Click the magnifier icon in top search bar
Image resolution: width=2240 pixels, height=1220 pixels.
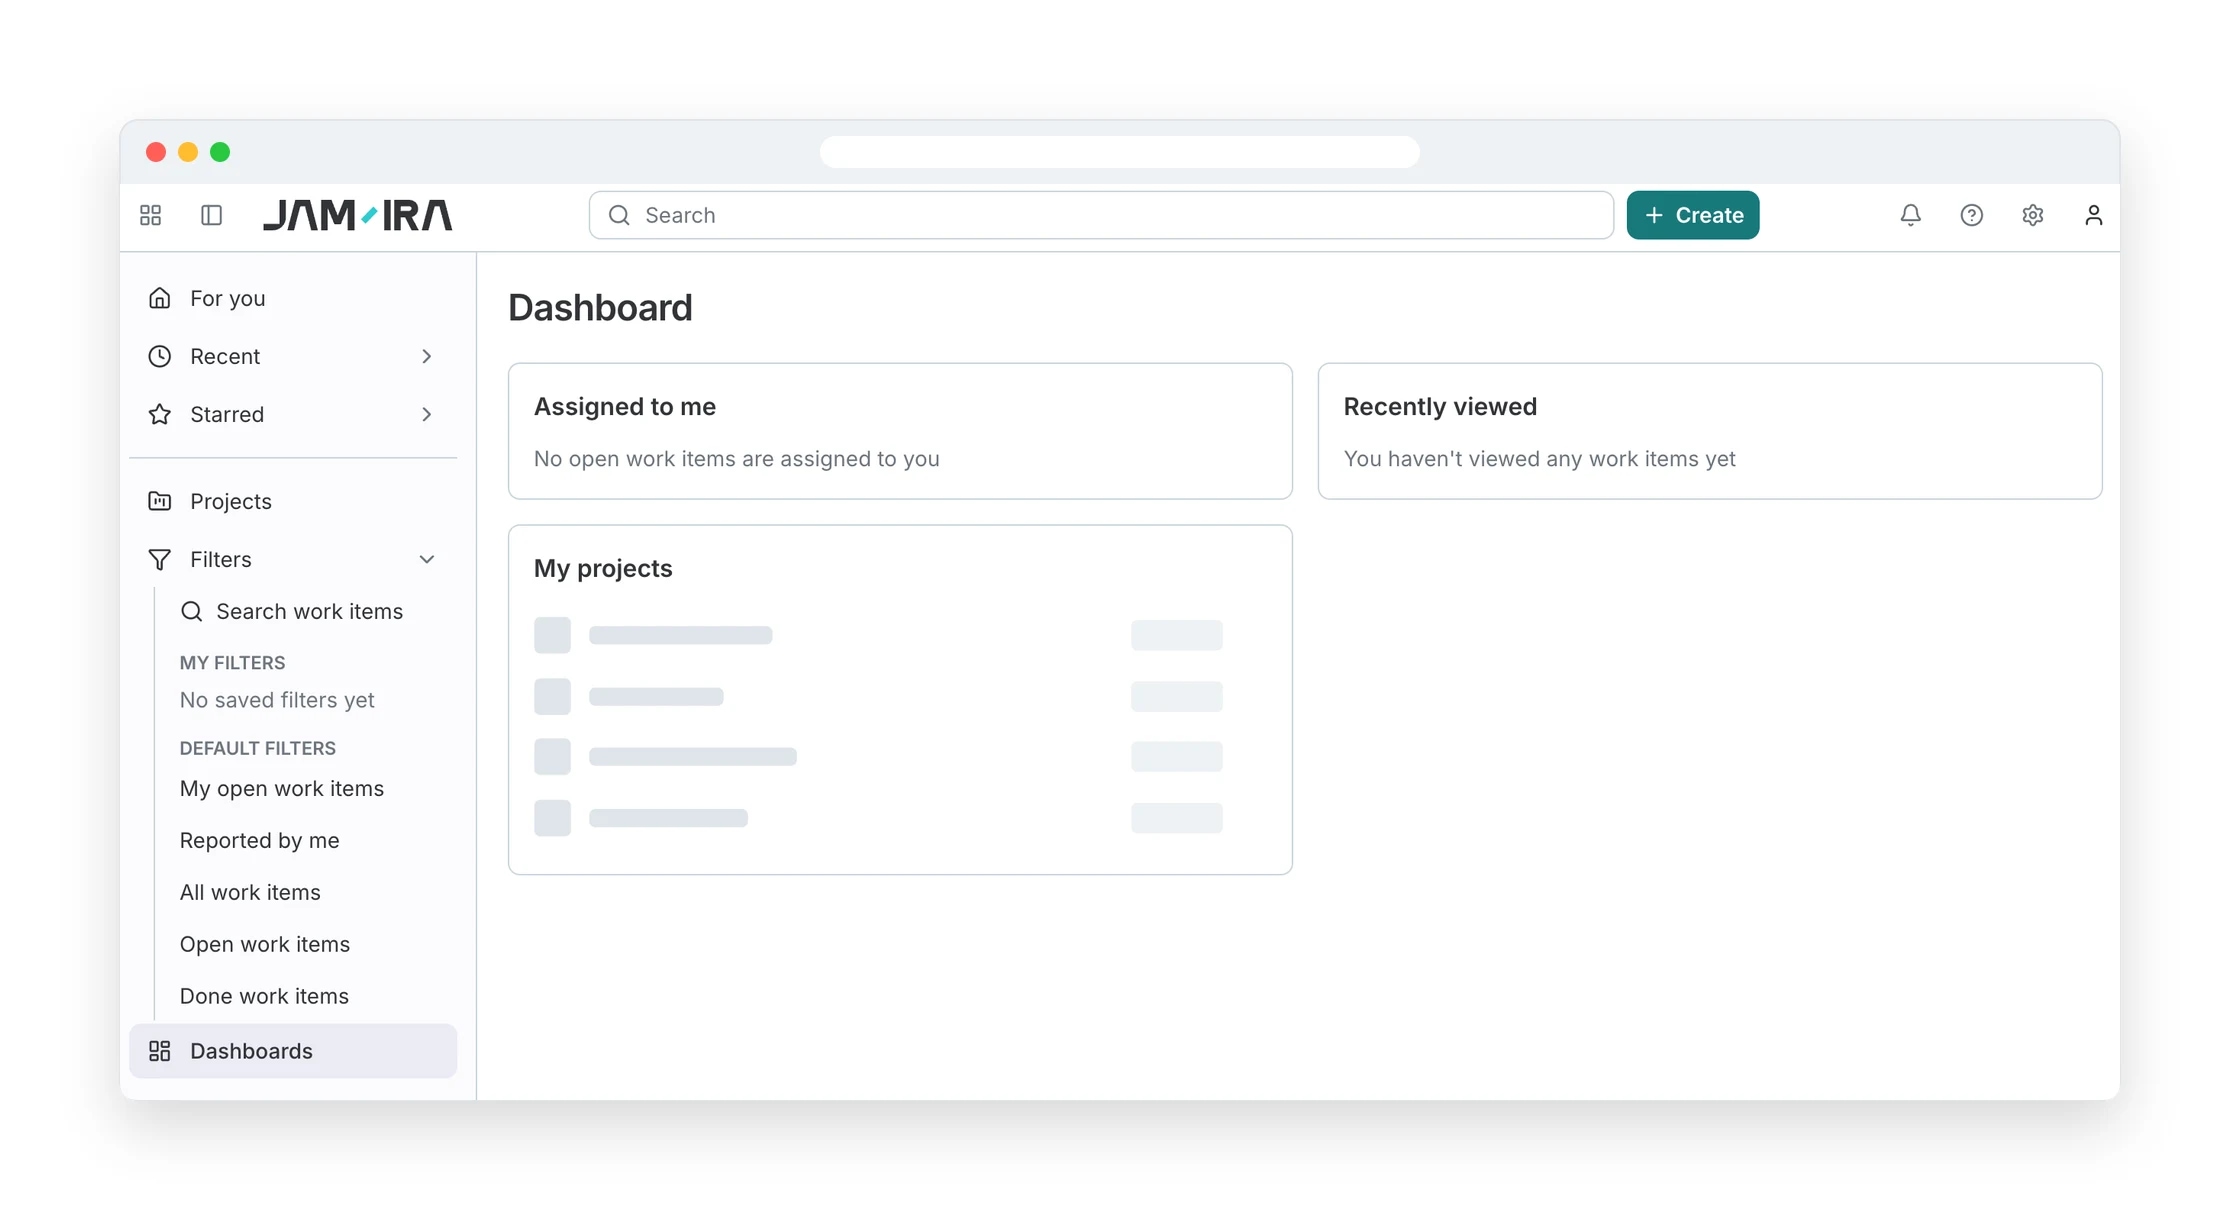click(x=619, y=215)
